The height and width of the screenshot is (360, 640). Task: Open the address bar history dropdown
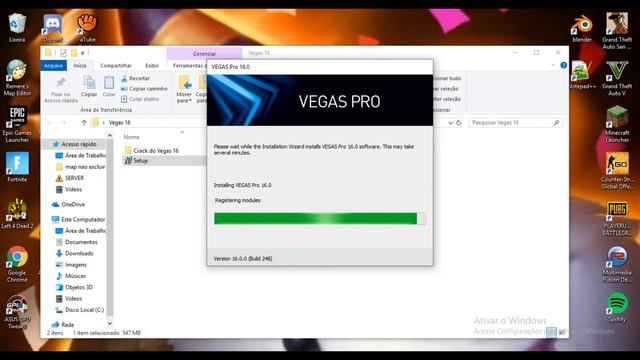click(450, 122)
